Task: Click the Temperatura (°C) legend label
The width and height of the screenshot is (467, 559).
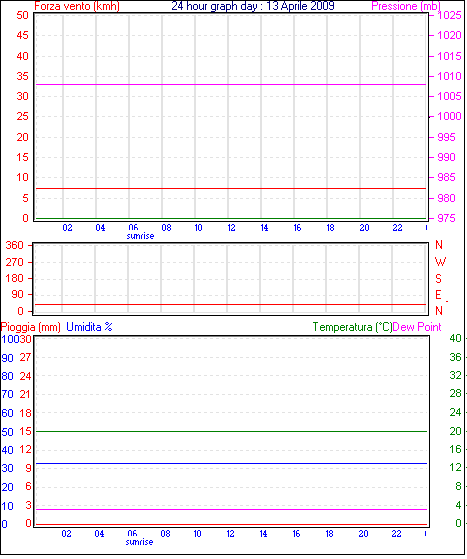Action: [352, 327]
